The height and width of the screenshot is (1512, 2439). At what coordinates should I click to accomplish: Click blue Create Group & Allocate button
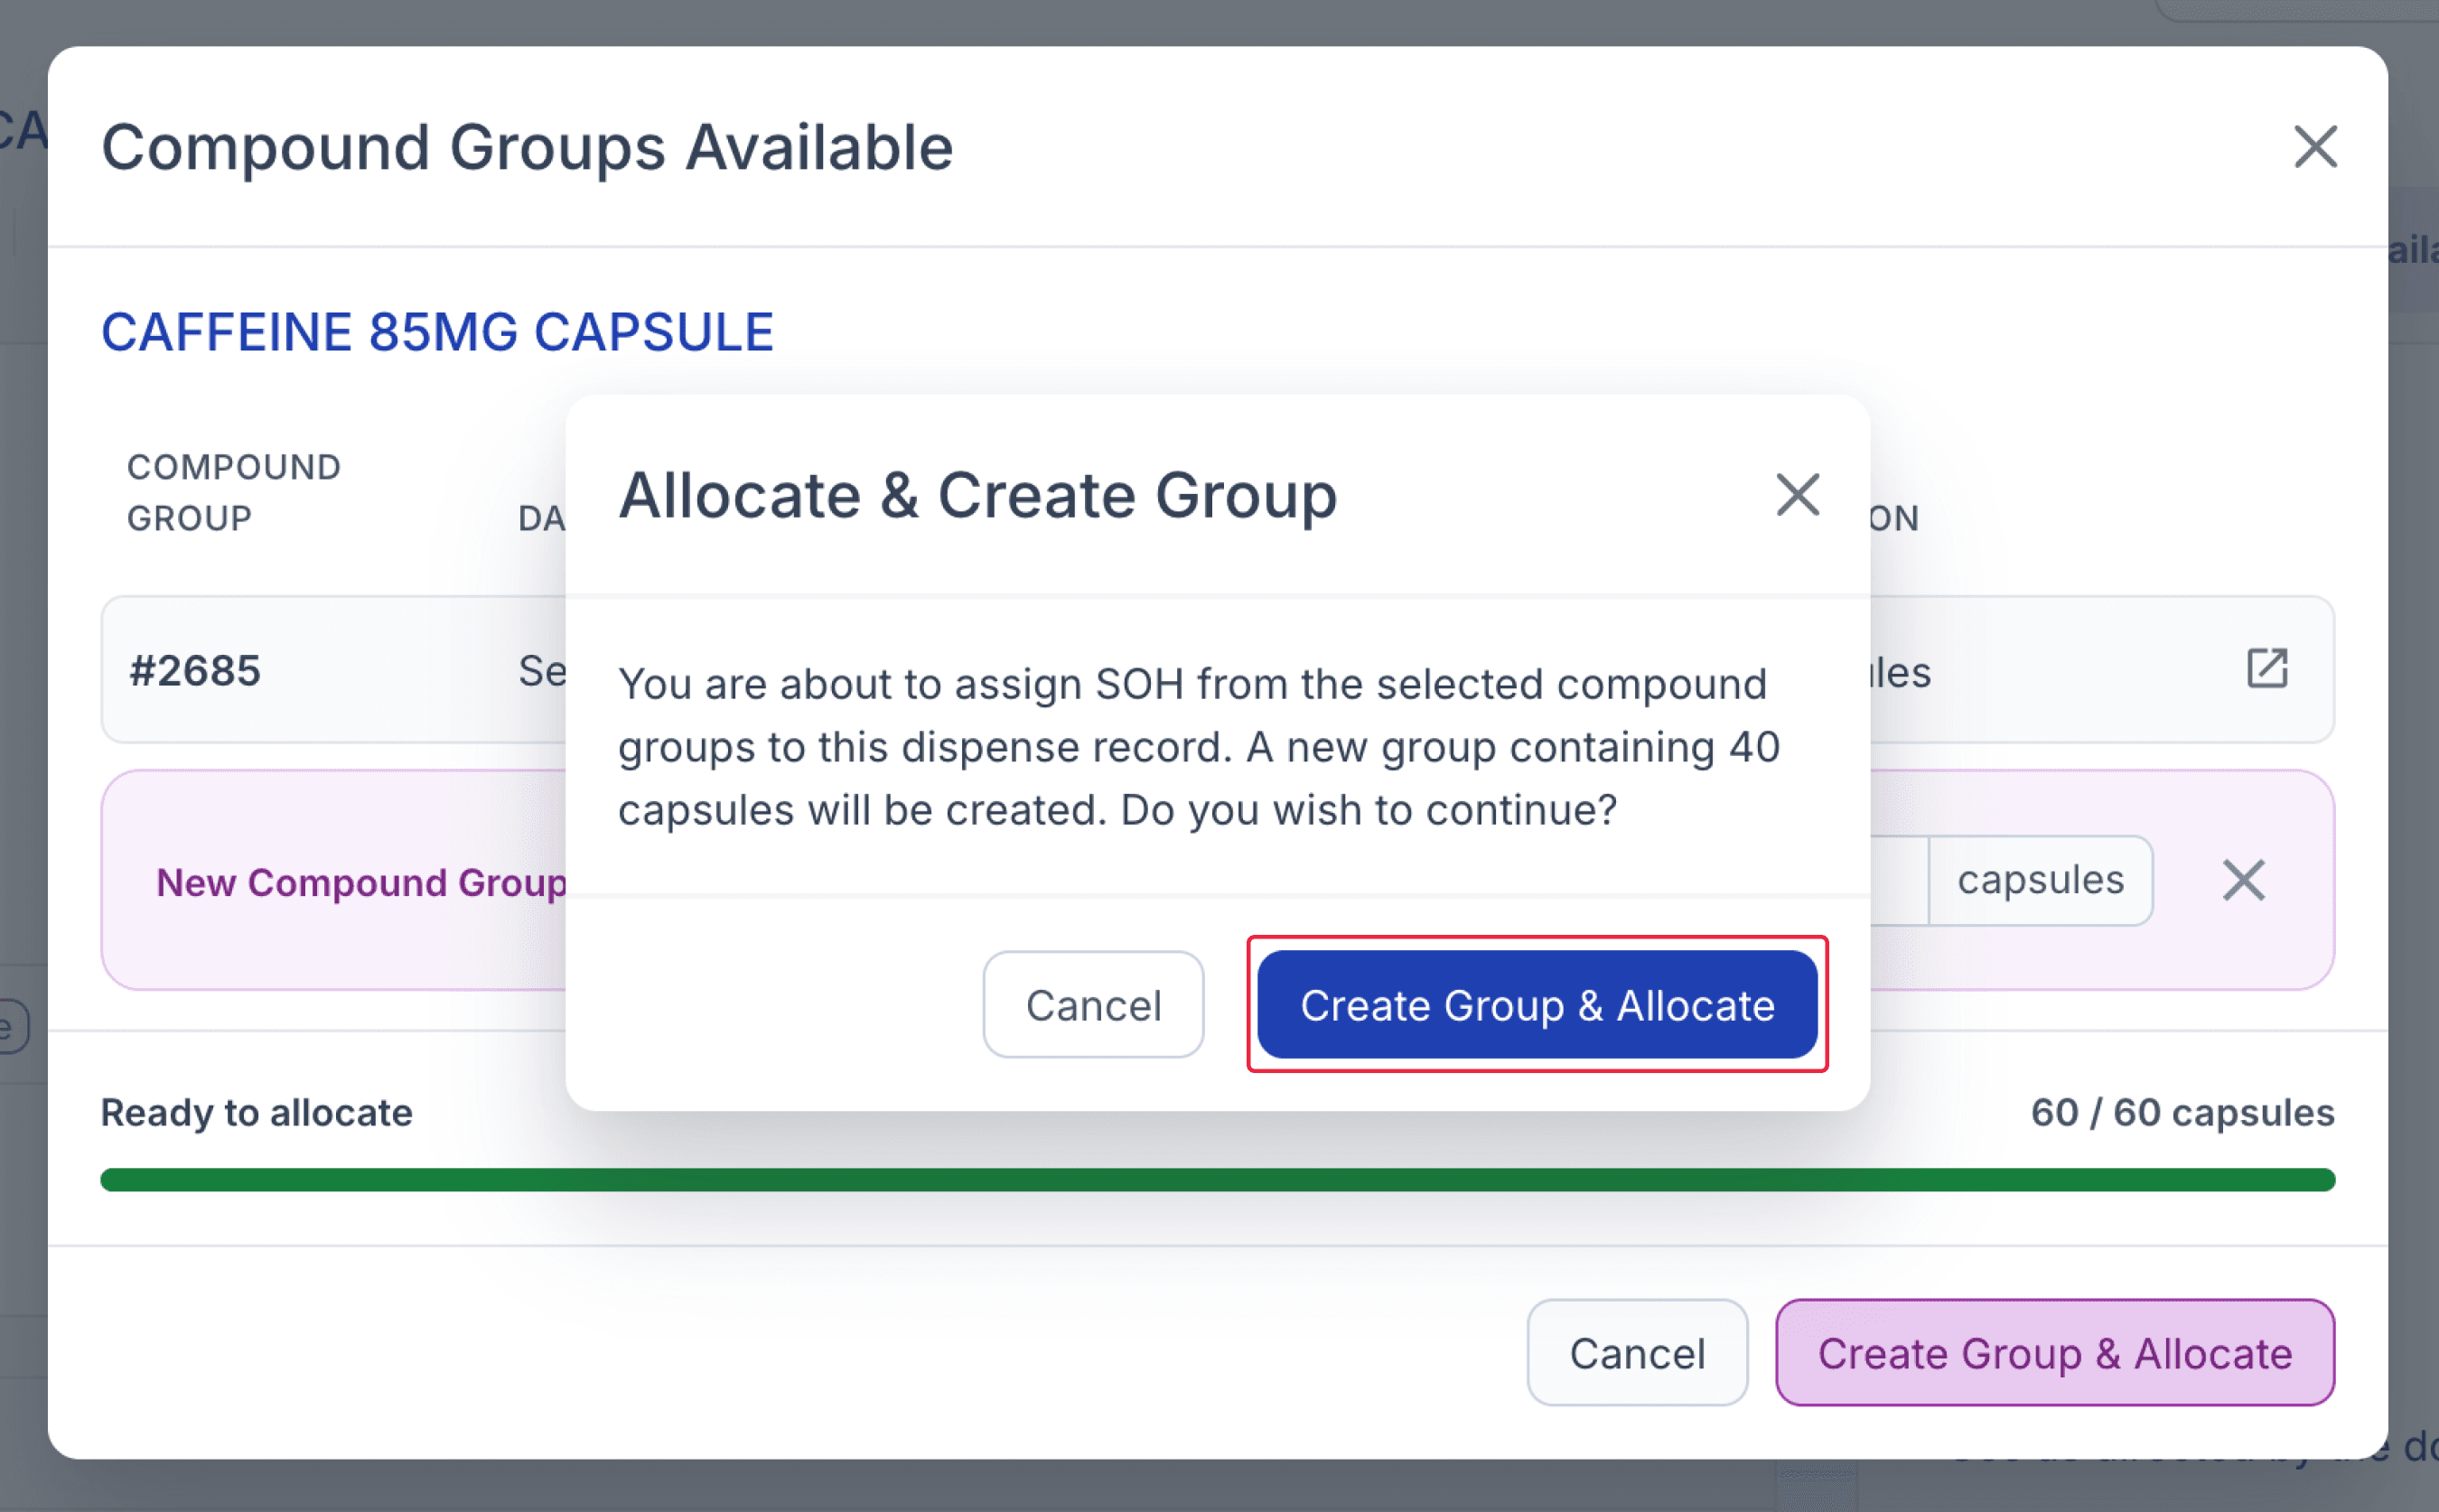(1537, 1004)
